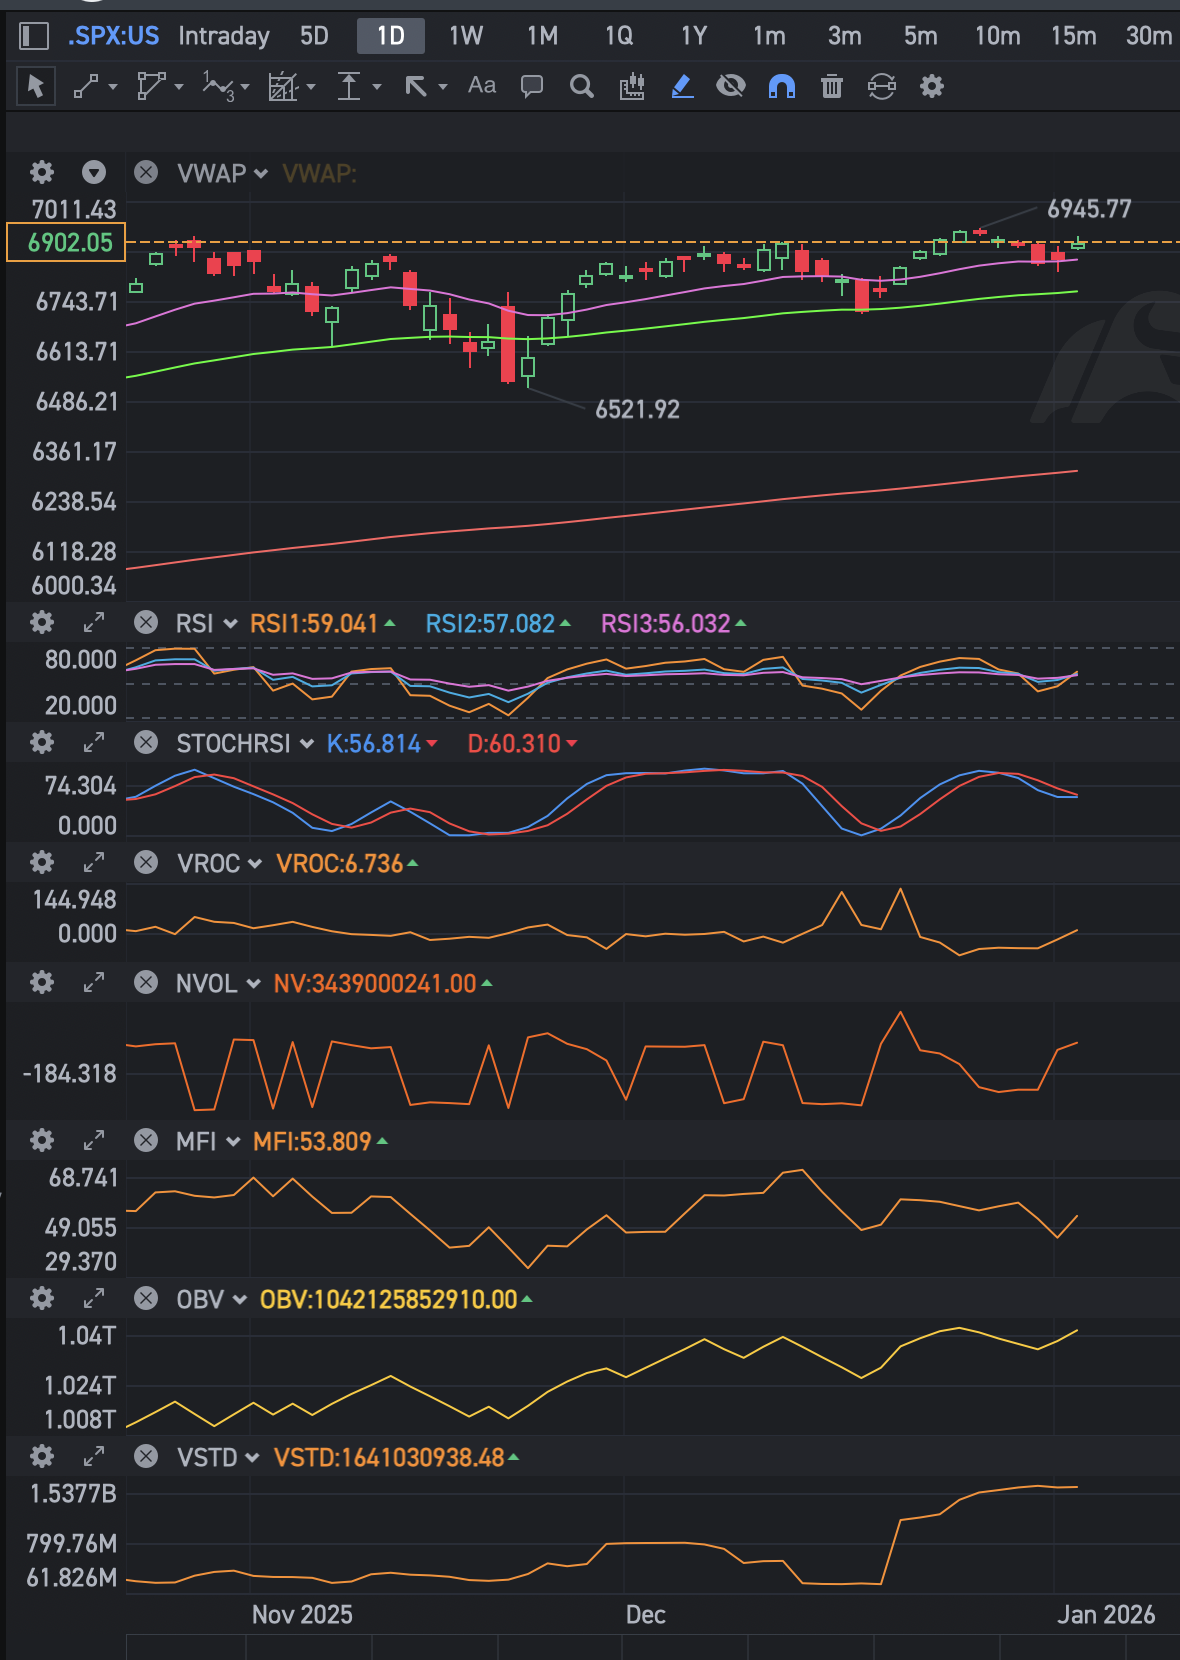
Task: Open VSTD panel settings gear
Action: click(42, 1457)
